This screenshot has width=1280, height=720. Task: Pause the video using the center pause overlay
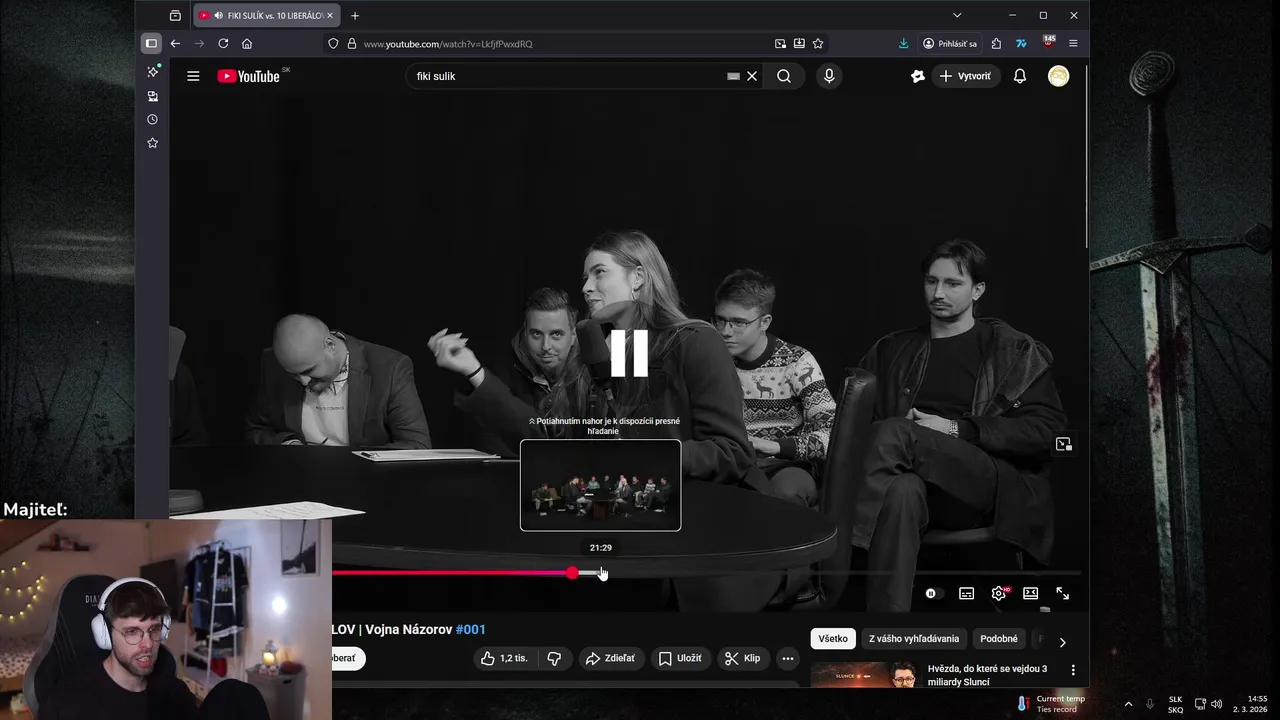coord(629,353)
